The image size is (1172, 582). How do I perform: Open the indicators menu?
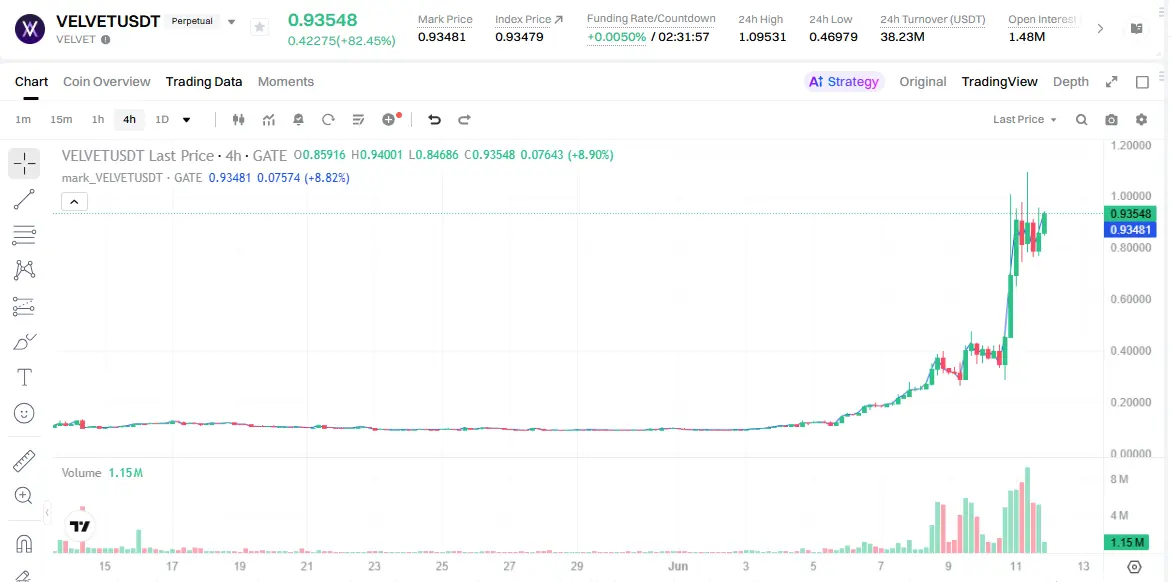pyautogui.click(x=268, y=120)
